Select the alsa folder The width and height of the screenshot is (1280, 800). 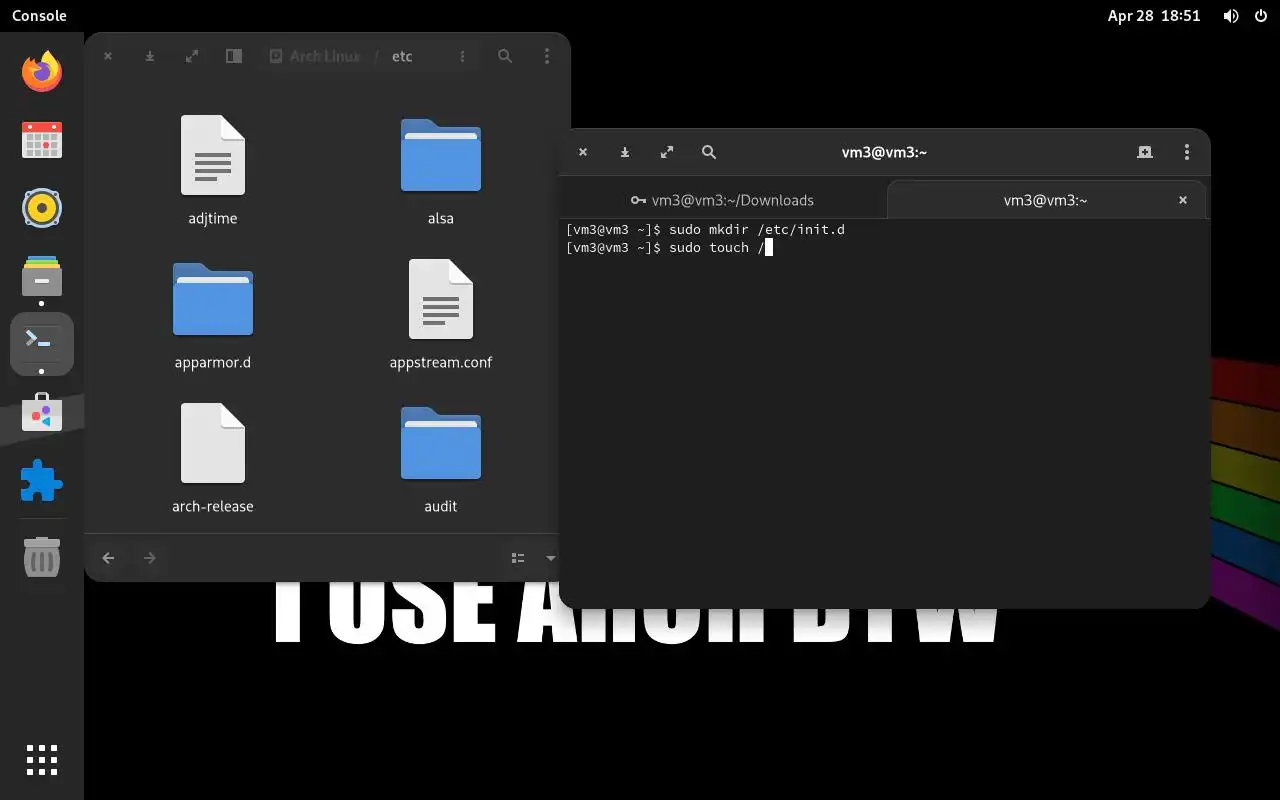441,170
